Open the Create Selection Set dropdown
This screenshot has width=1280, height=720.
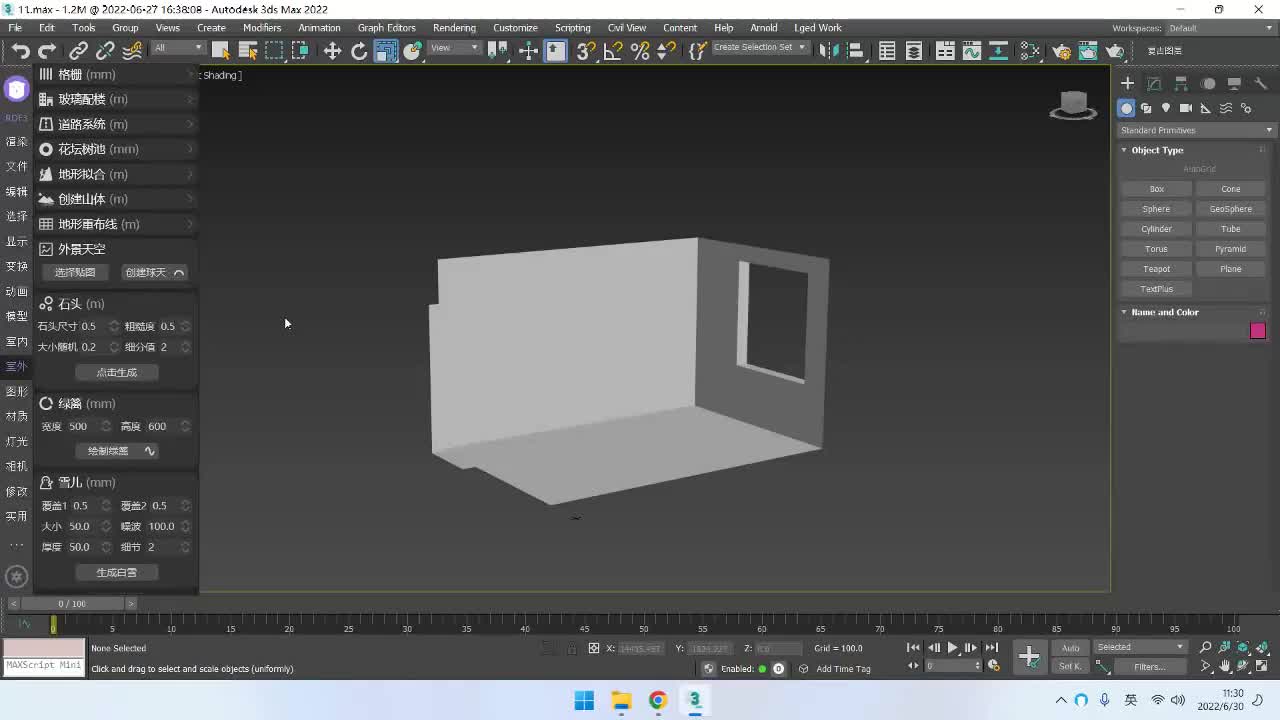tap(759, 48)
